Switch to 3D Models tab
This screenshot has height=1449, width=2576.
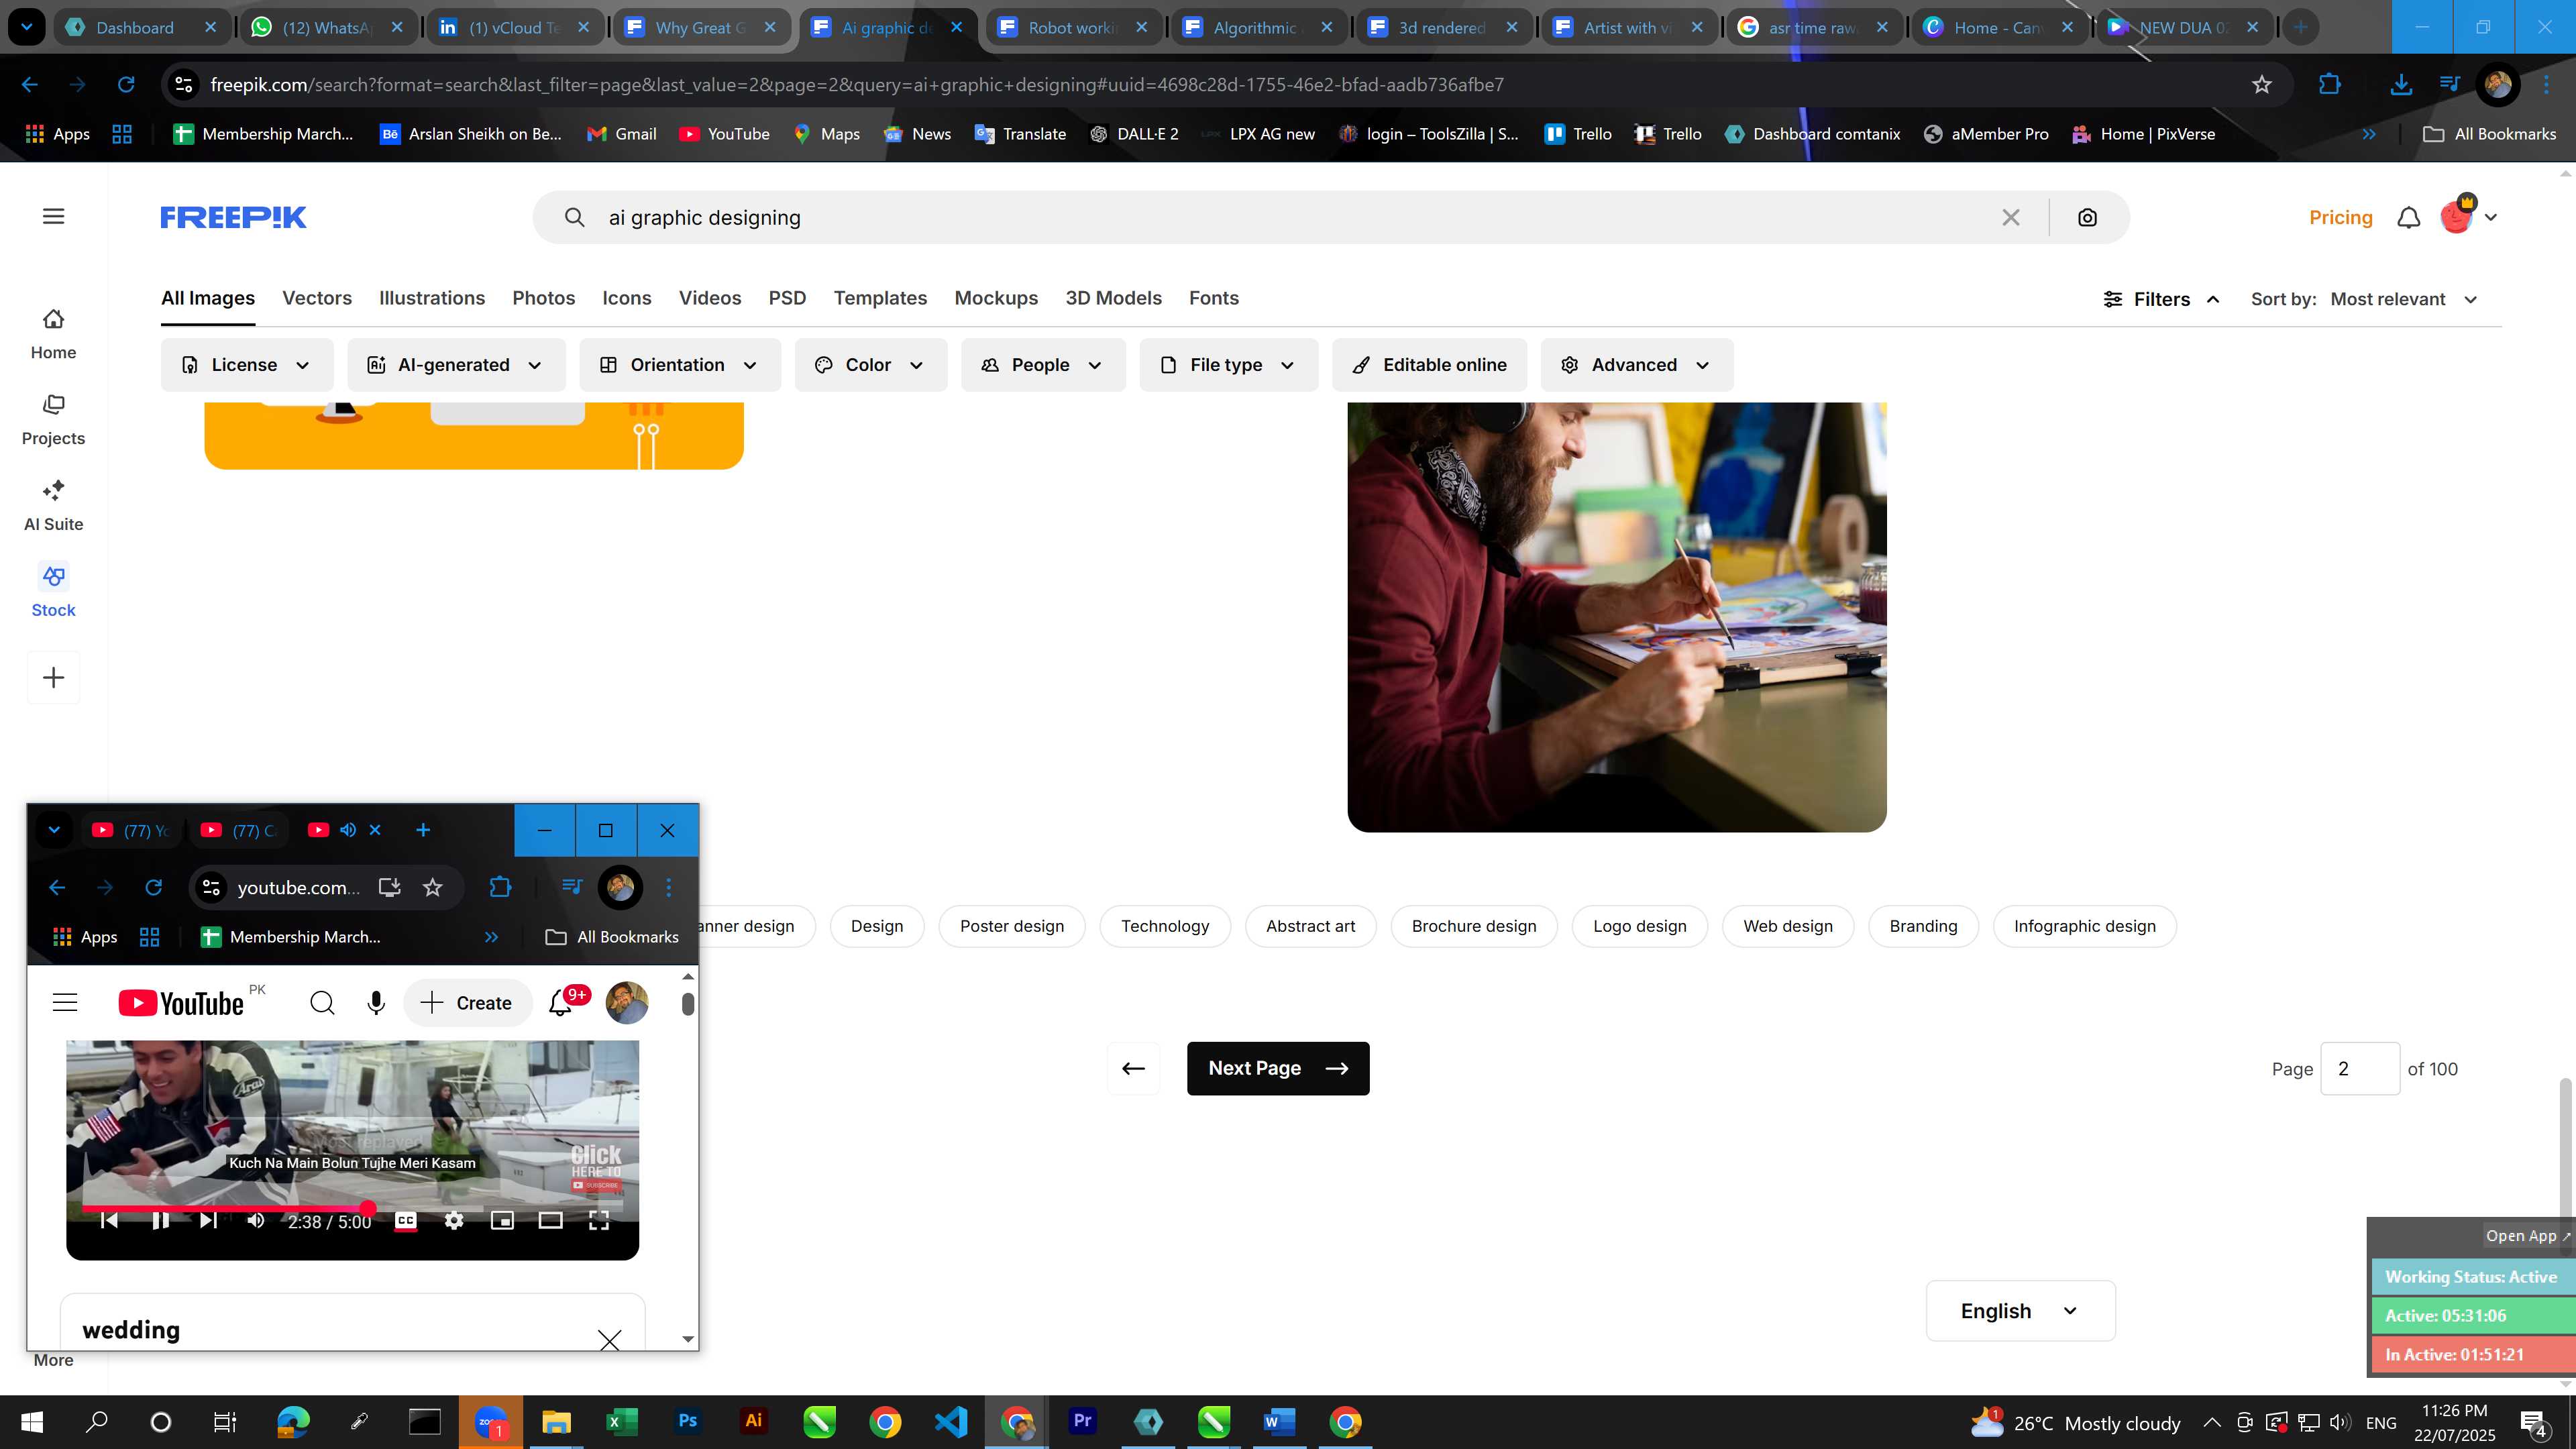[x=1113, y=298]
